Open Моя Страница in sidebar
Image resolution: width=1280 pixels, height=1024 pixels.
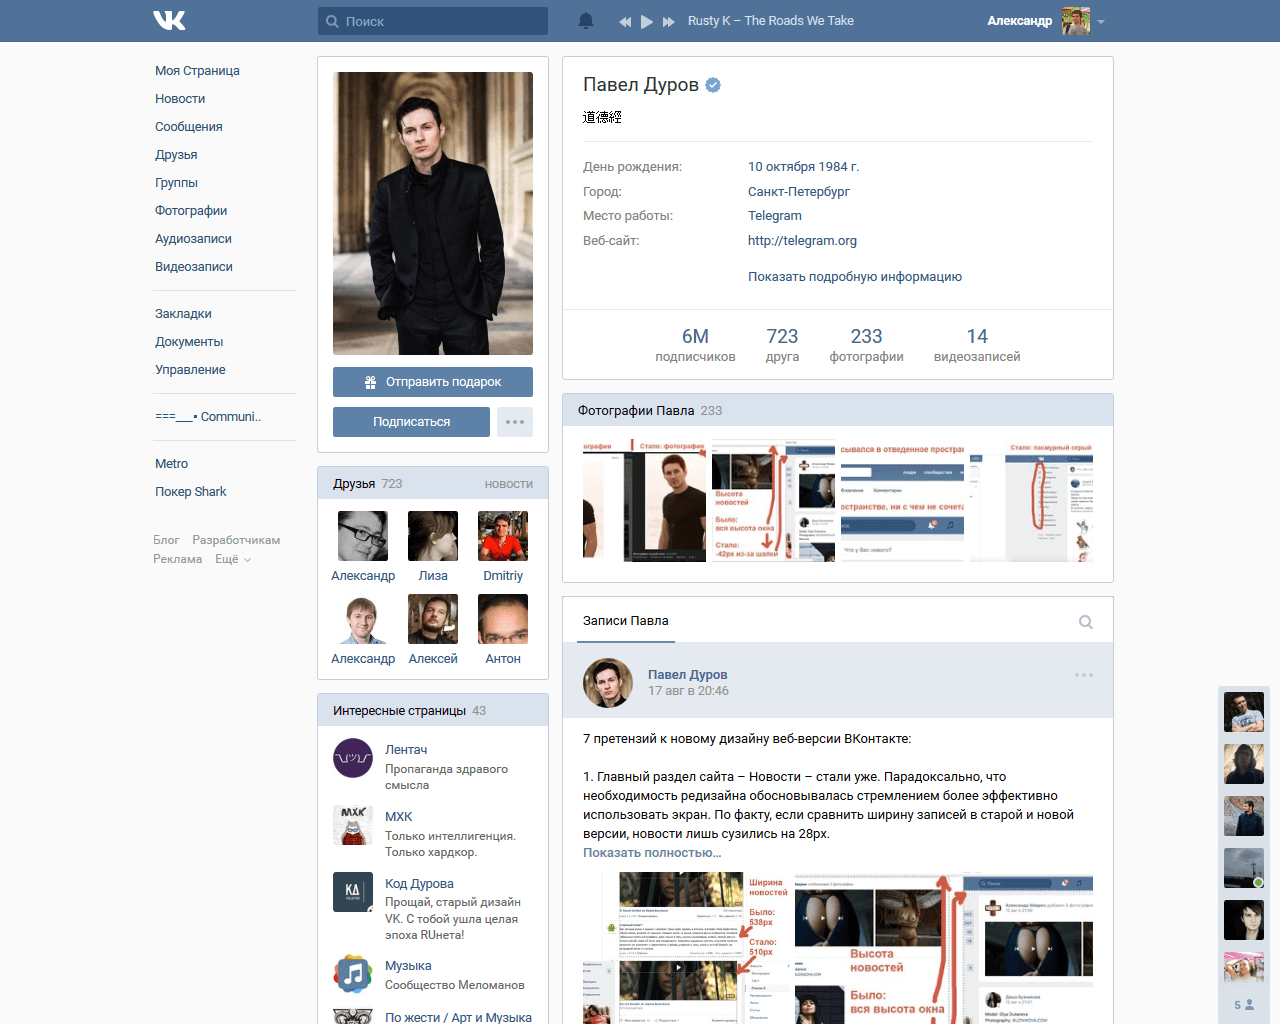click(197, 71)
